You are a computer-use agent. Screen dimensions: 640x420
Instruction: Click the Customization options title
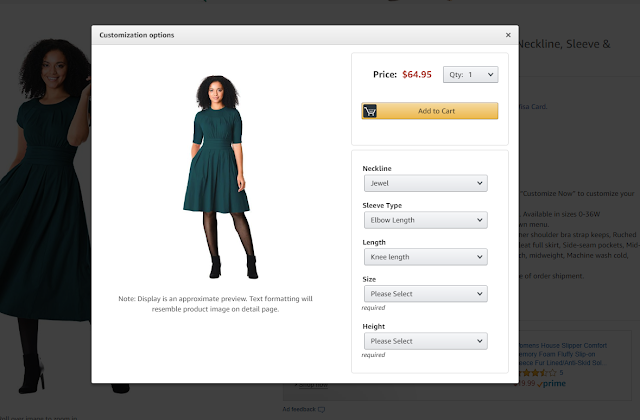tap(137, 35)
